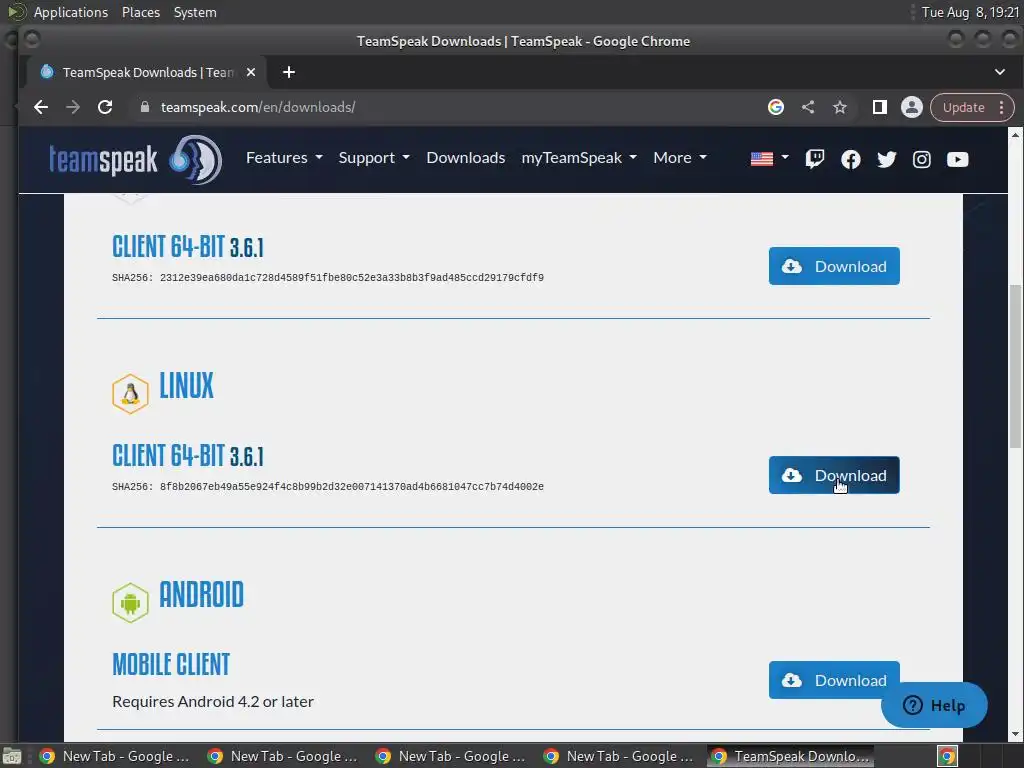The width and height of the screenshot is (1024, 768).
Task: Click the LINUX section heading
Action: point(186,386)
